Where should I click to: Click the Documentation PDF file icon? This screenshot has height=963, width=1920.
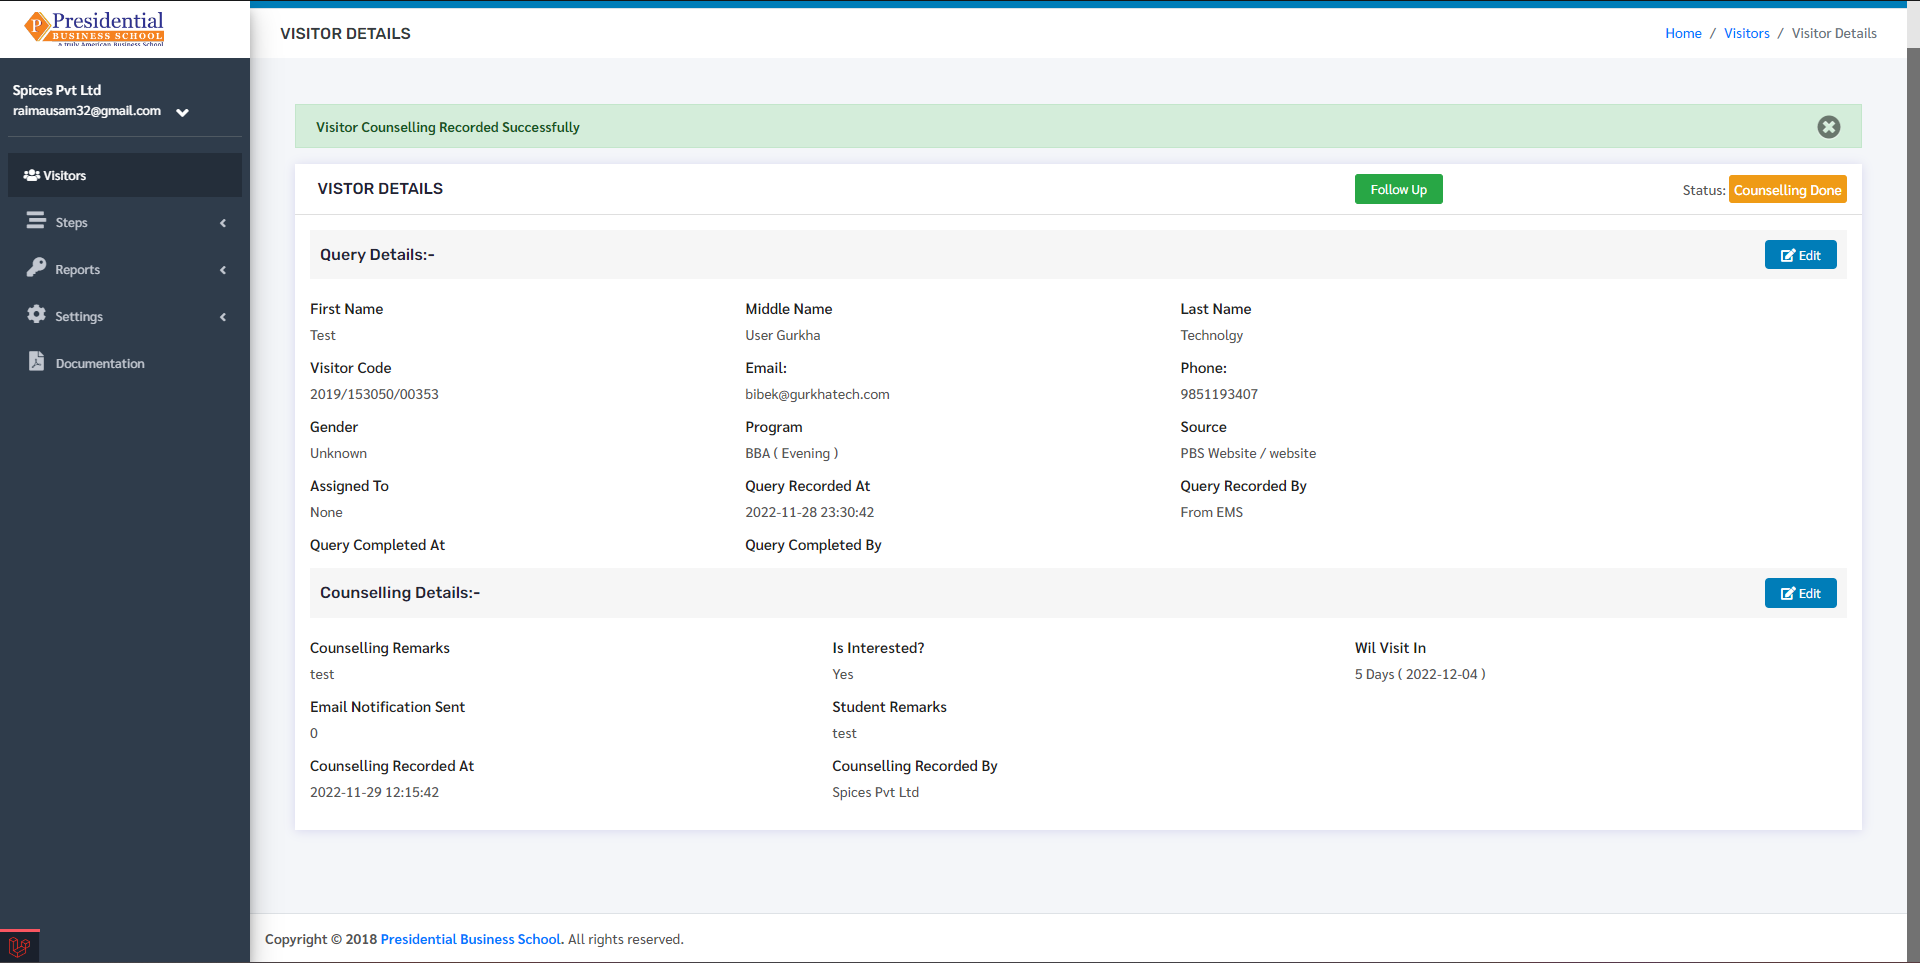click(36, 361)
